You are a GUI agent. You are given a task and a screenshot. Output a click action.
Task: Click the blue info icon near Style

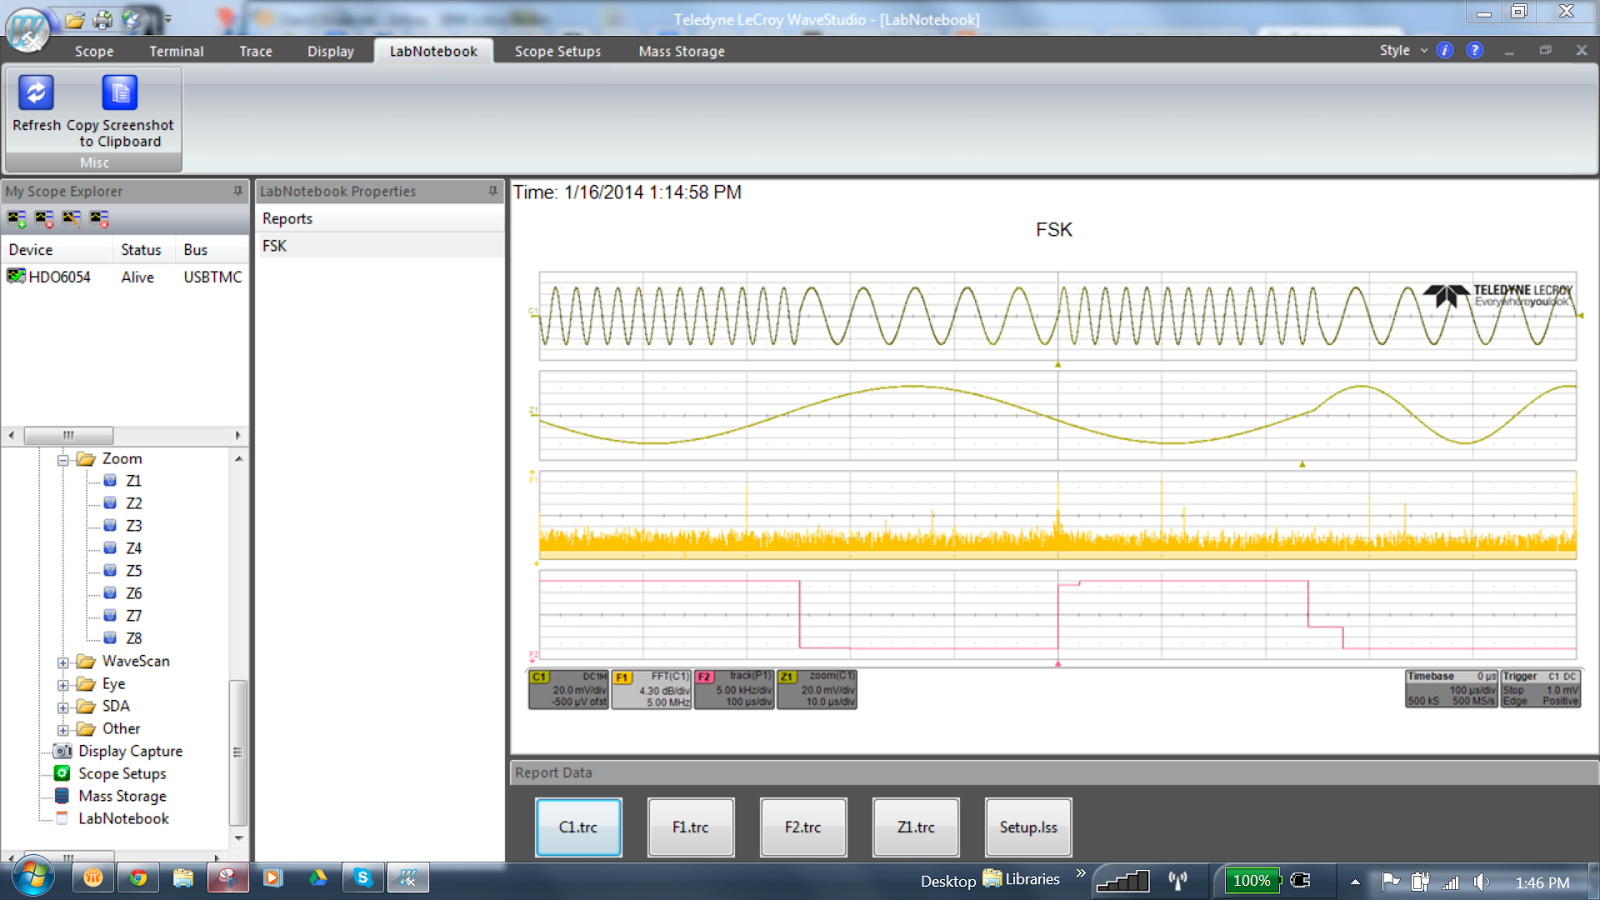(1445, 50)
